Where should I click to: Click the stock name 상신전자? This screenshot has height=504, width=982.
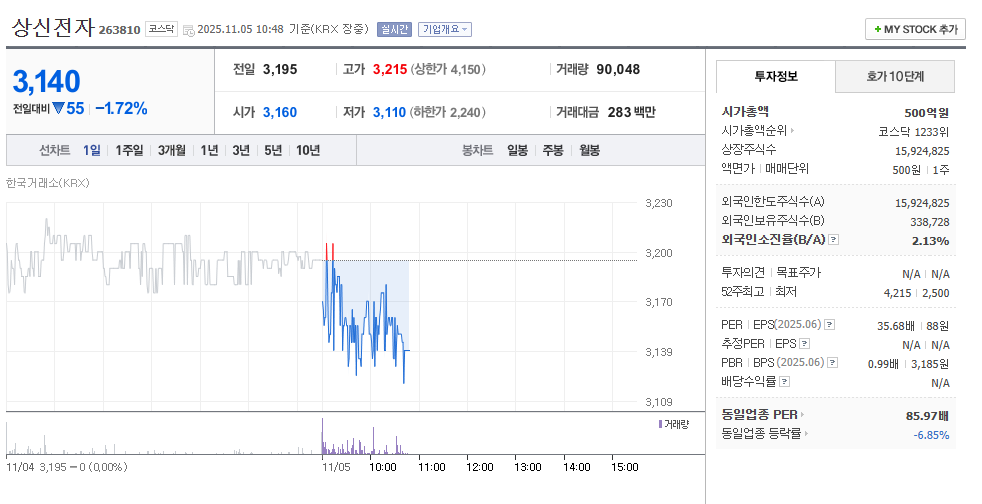53,28
